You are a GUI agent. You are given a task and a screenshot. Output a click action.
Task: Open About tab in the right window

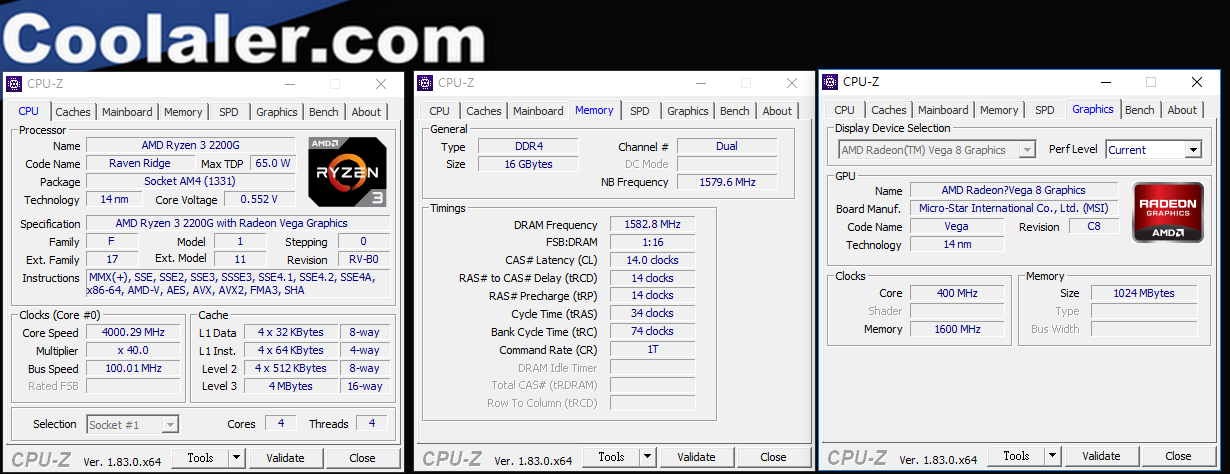[1182, 110]
